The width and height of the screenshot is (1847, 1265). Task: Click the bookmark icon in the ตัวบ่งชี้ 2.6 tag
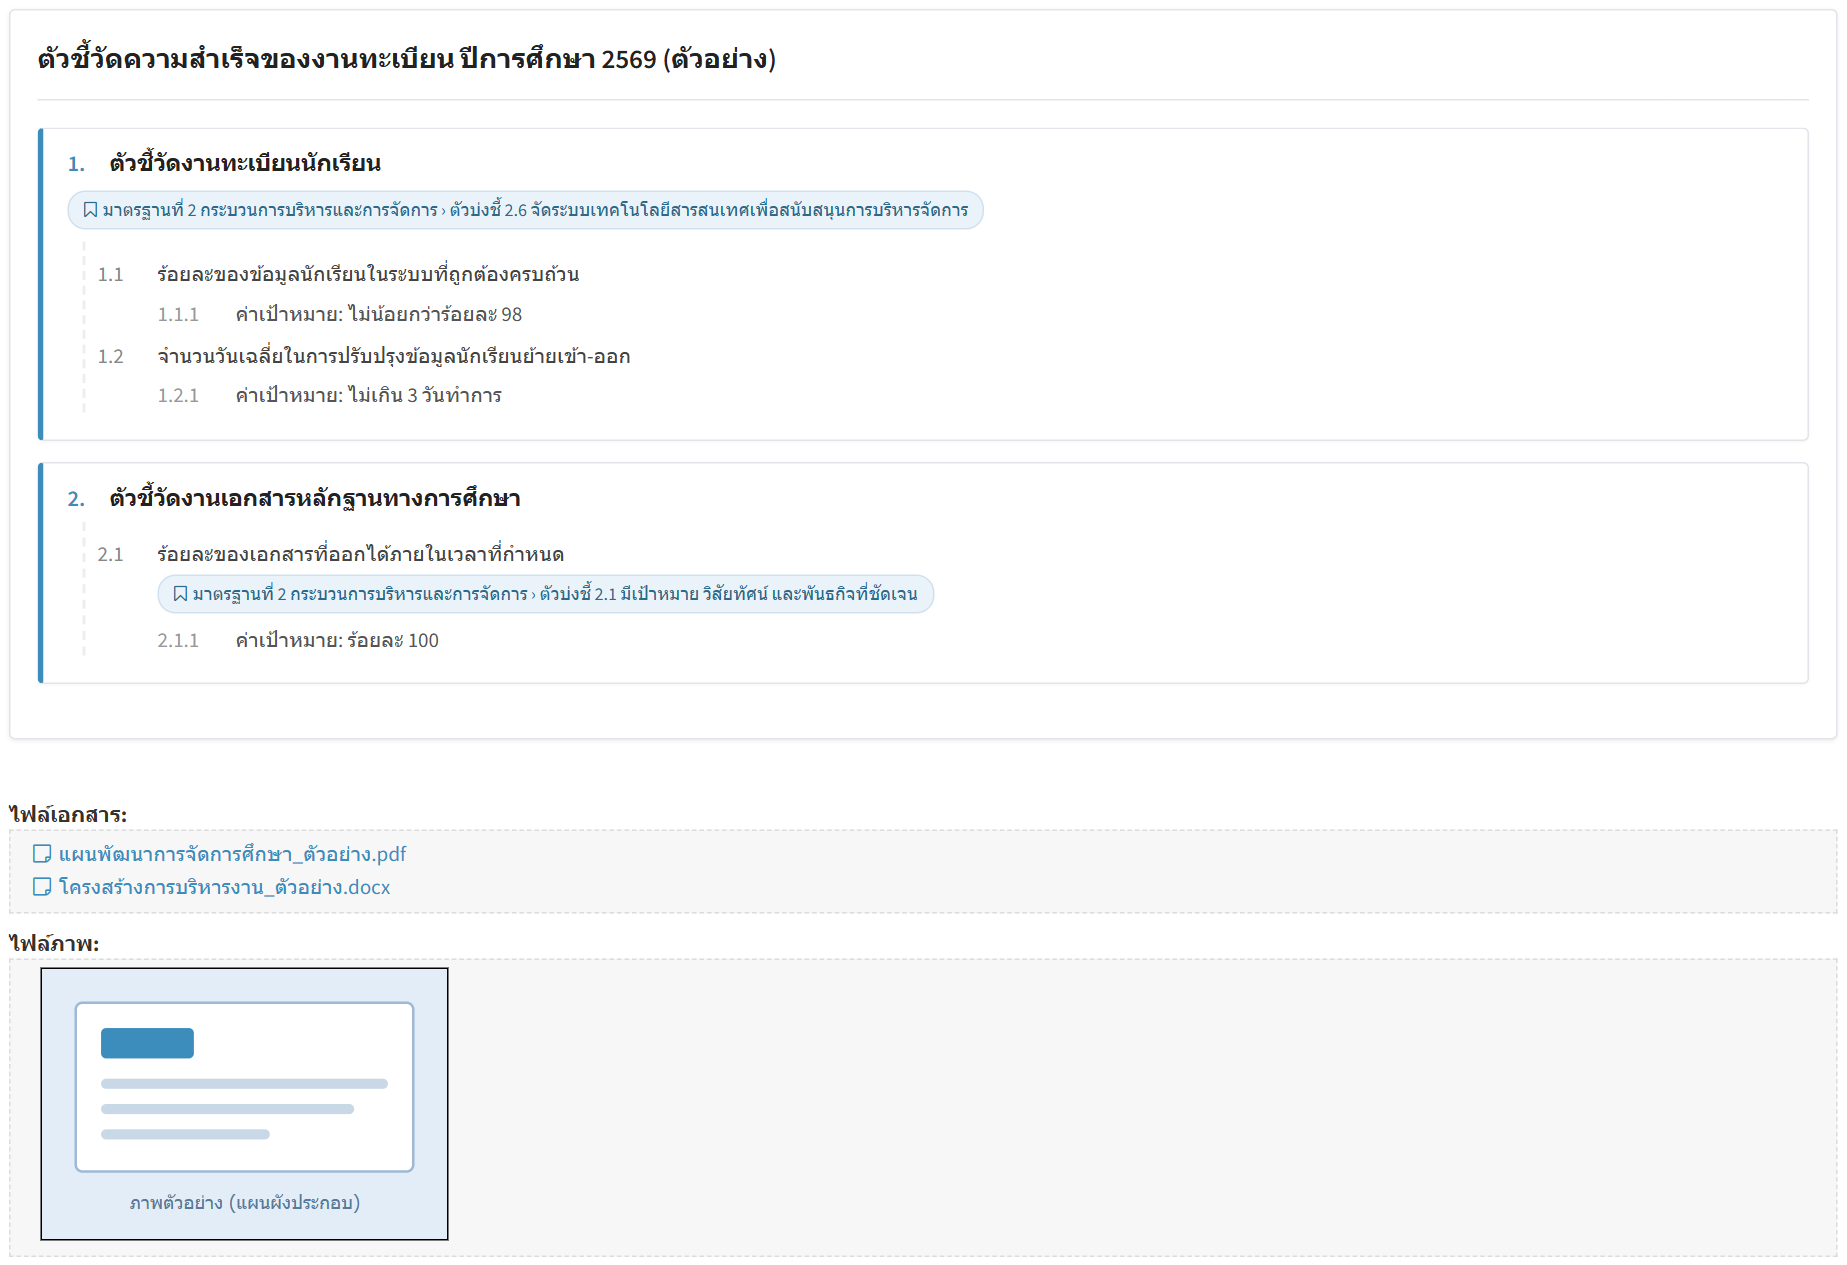coord(90,210)
